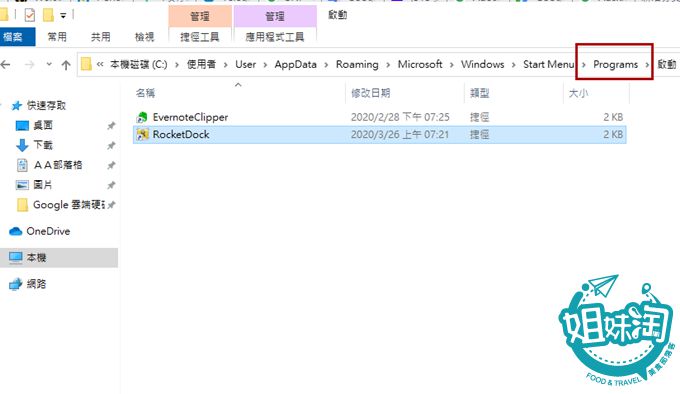This screenshot has height=394, width=680.
Task: Click the 網路 network icon
Action: tap(16, 284)
